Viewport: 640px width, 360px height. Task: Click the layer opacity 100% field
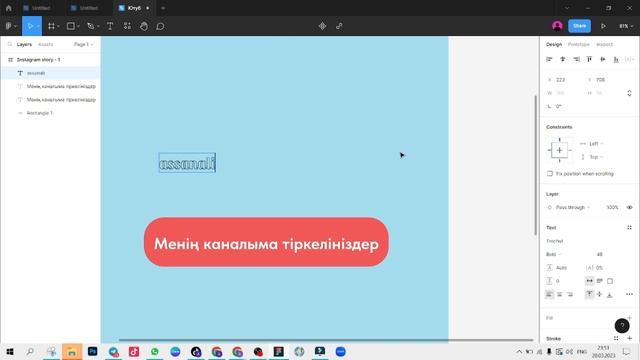pyautogui.click(x=612, y=207)
